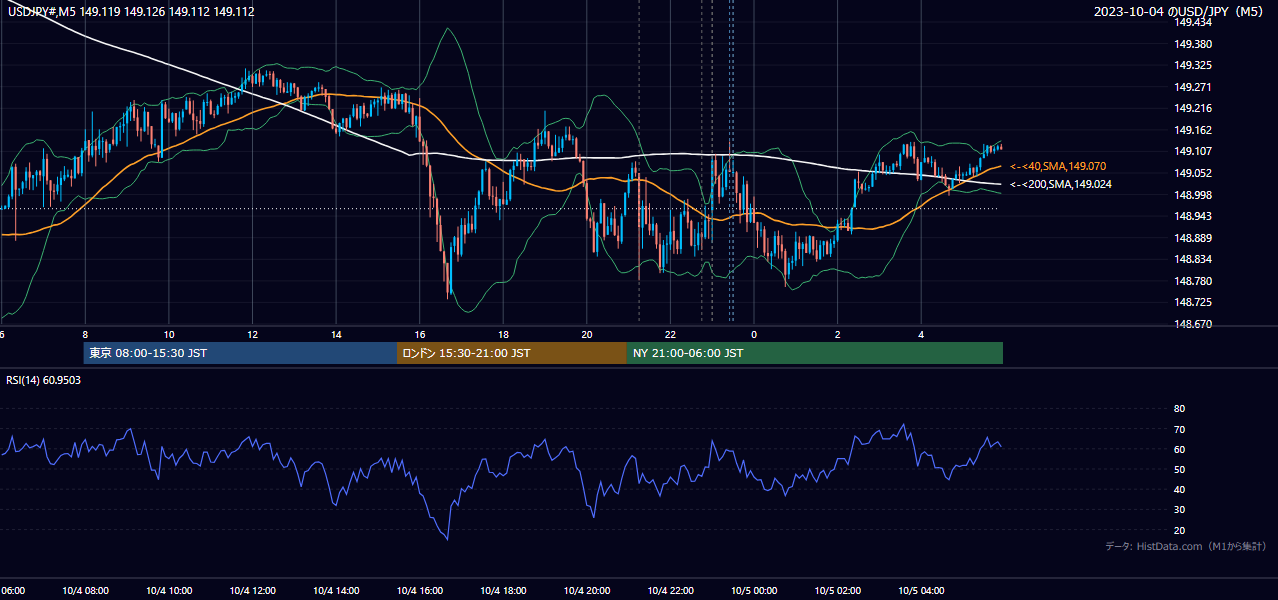Click hour label 14 under the price chart
The height and width of the screenshot is (600, 1278).
336,334
